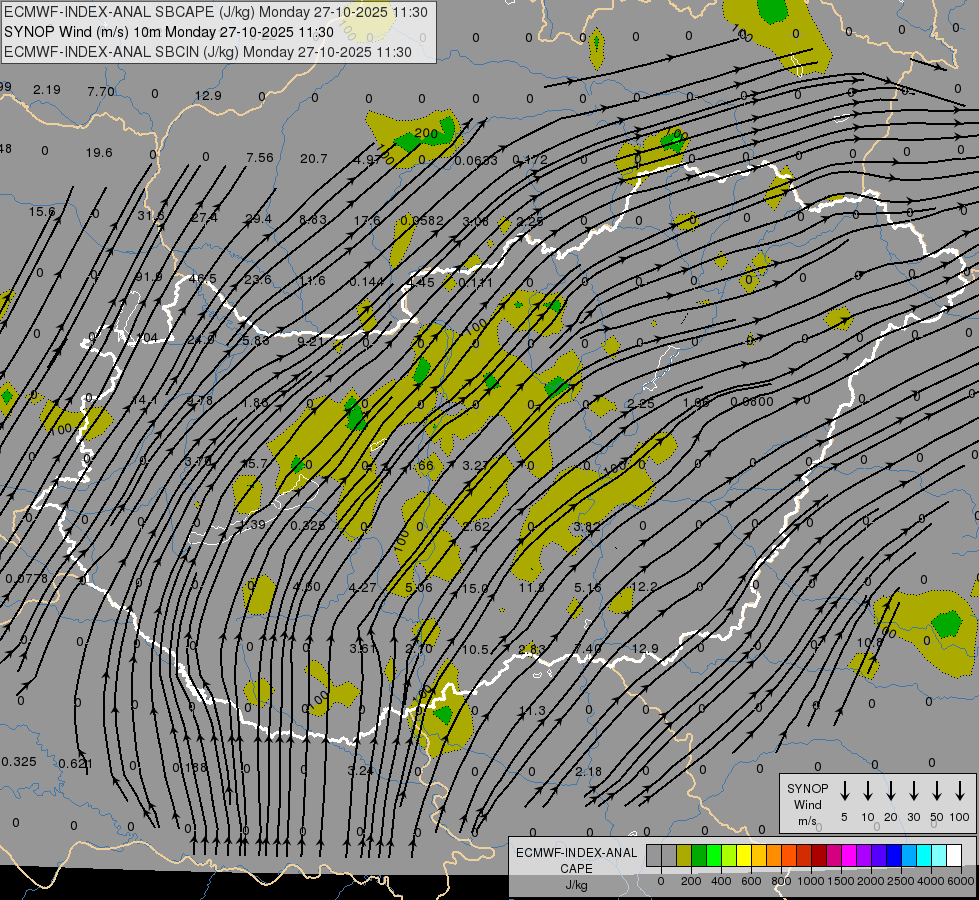Click the 2500 tick label on CAPE scale

[x=900, y=881]
